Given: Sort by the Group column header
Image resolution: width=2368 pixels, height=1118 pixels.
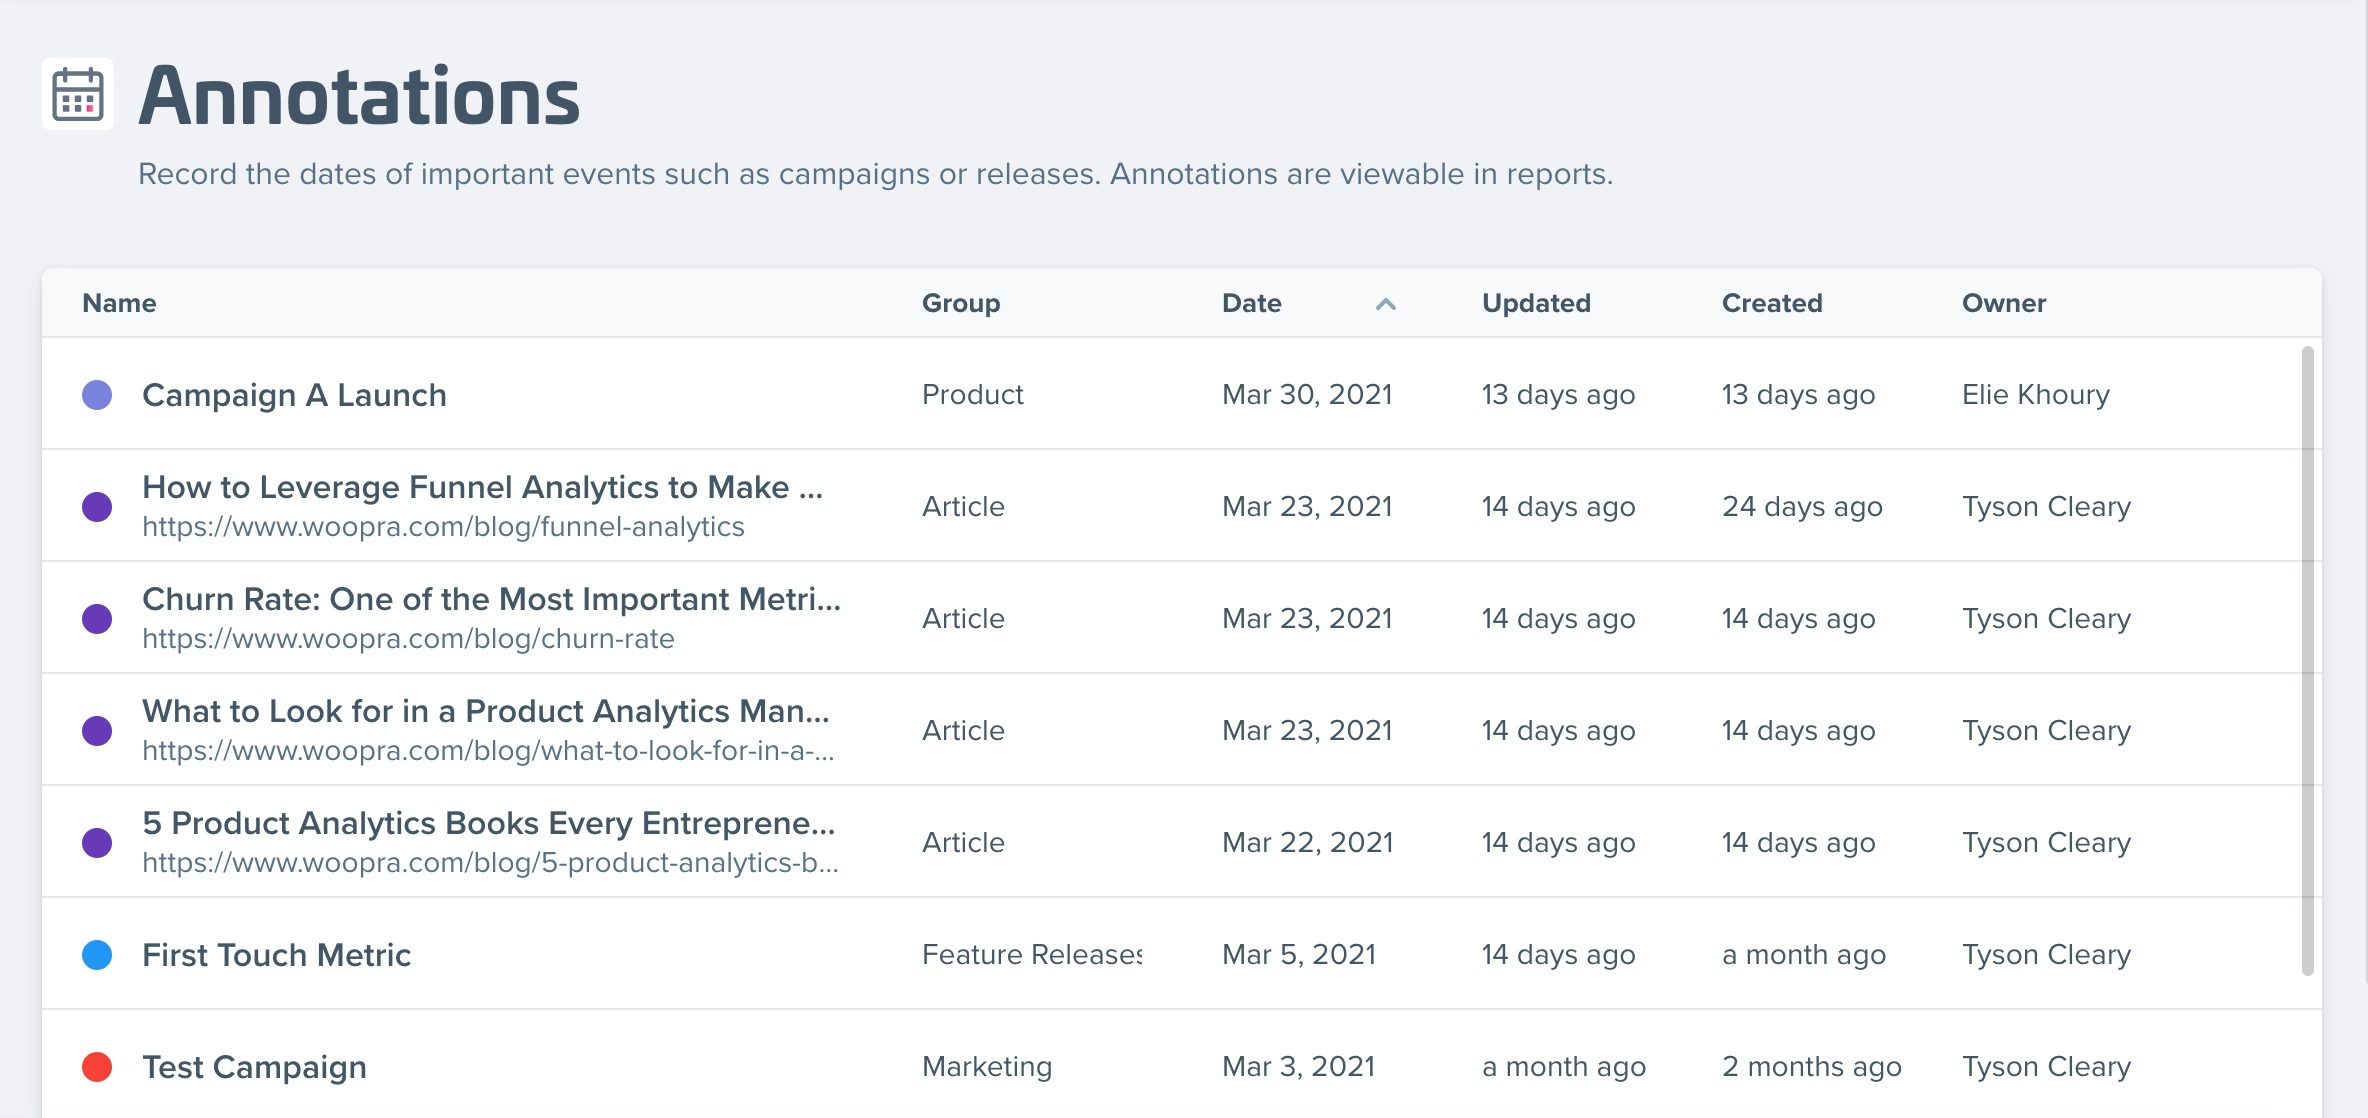Looking at the screenshot, I should pyautogui.click(x=960, y=303).
